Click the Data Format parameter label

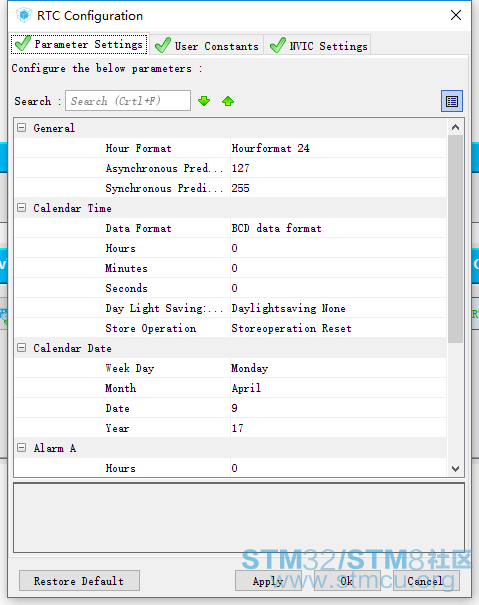click(x=139, y=228)
